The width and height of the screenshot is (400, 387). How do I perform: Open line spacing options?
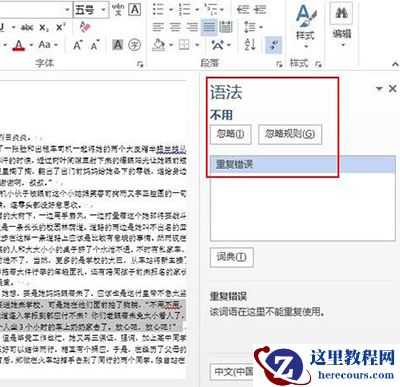pyautogui.click(x=250, y=27)
